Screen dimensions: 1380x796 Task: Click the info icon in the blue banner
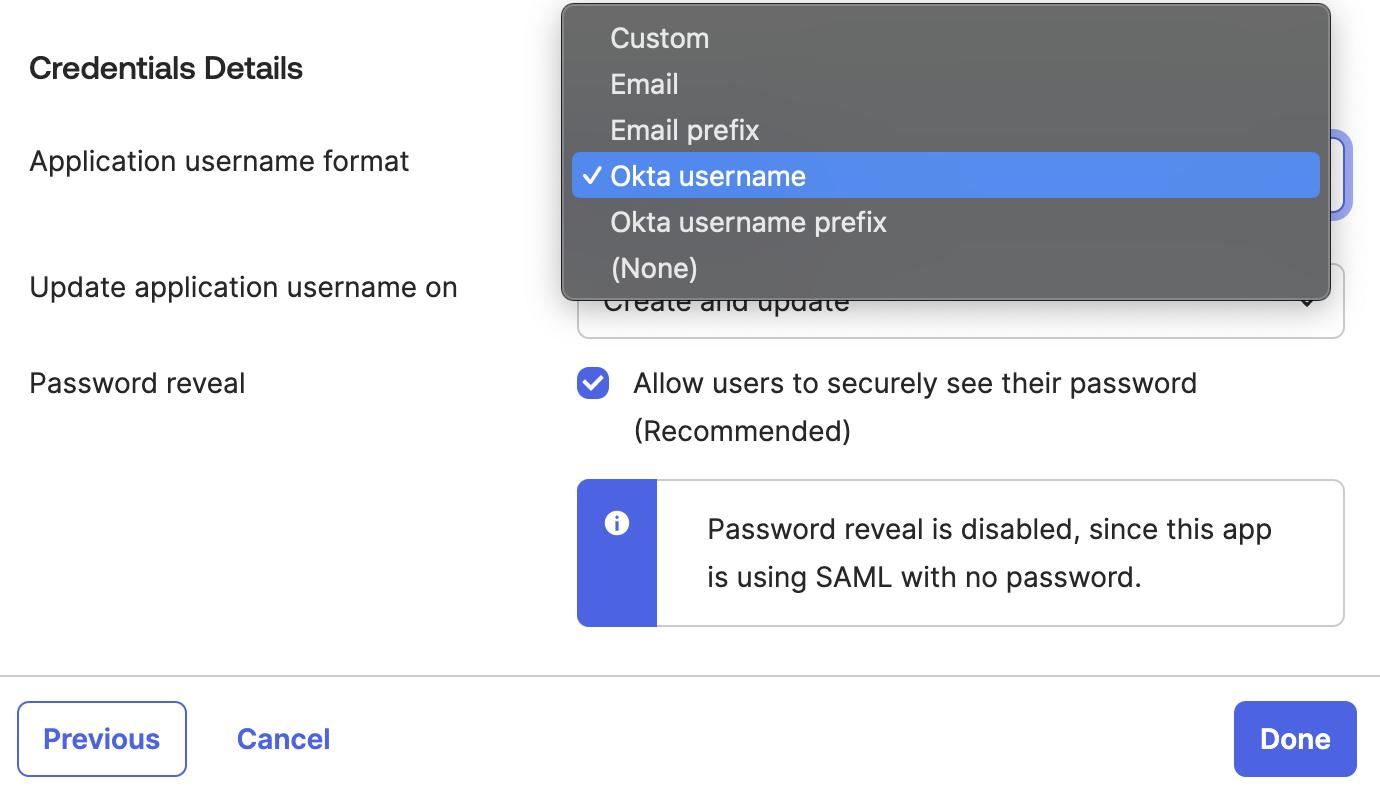617,523
